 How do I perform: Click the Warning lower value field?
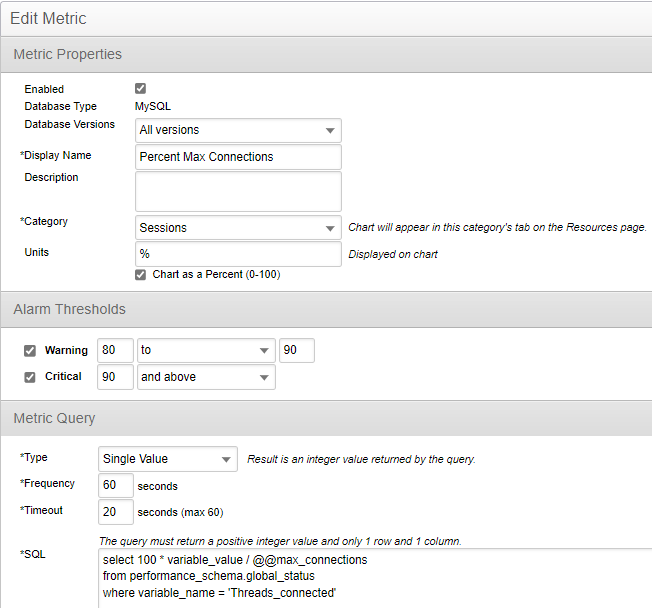click(115, 351)
